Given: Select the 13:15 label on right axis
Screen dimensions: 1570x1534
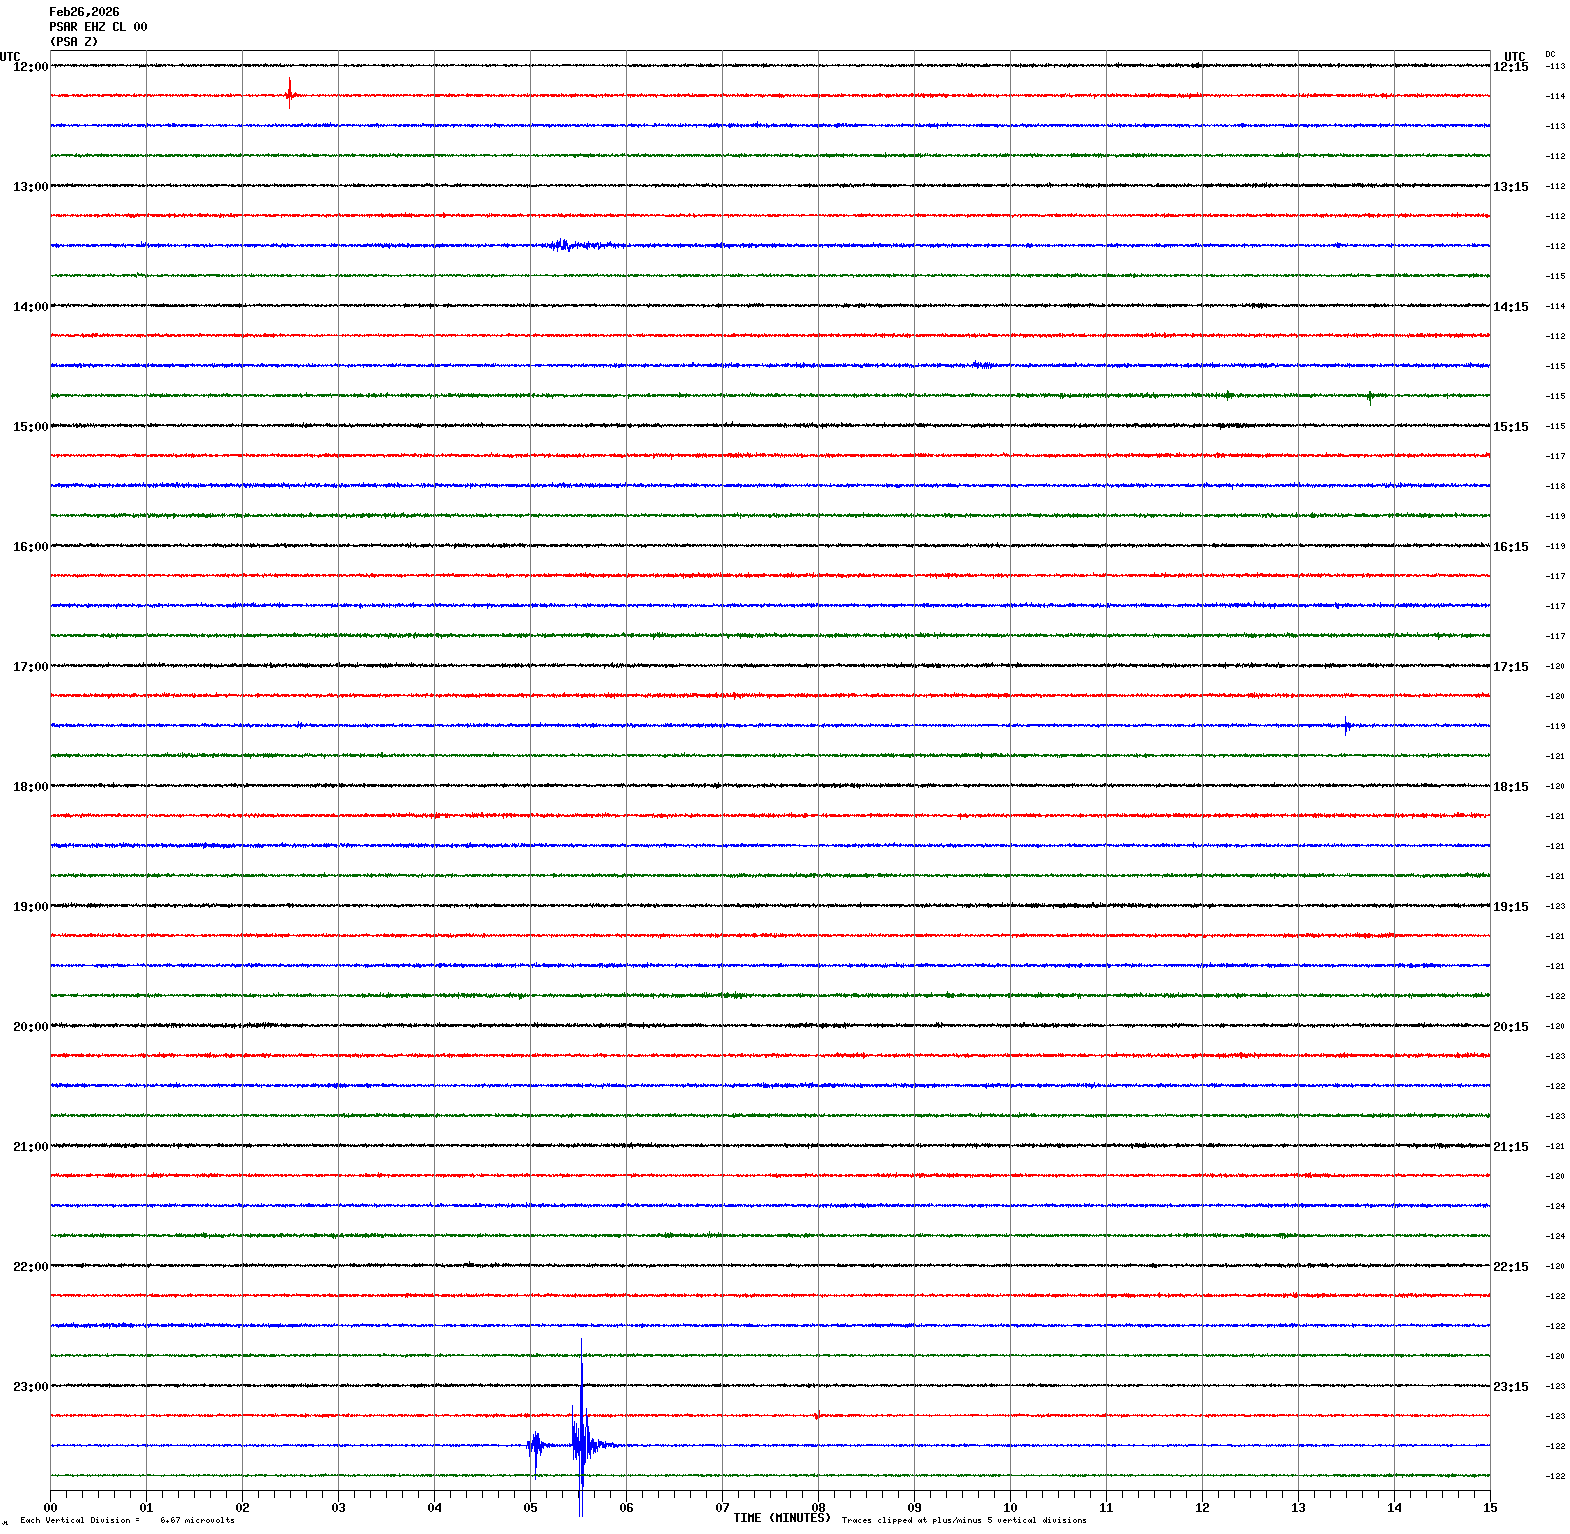Looking at the screenshot, I should (1510, 187).
